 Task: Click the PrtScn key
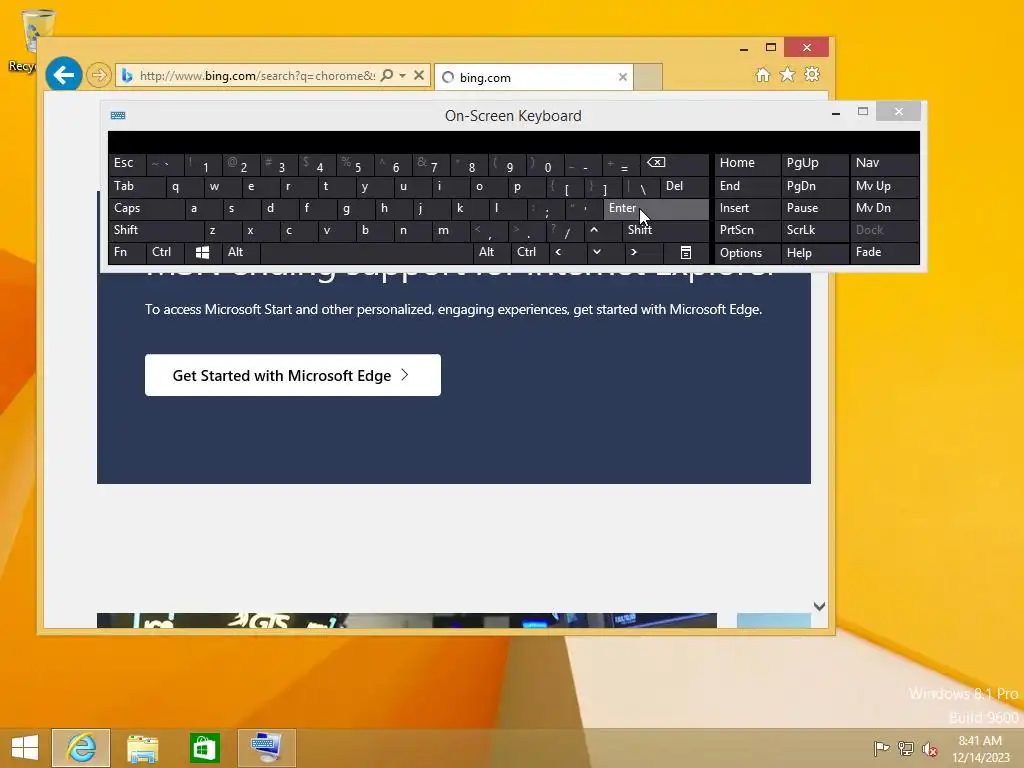point(747,230)
